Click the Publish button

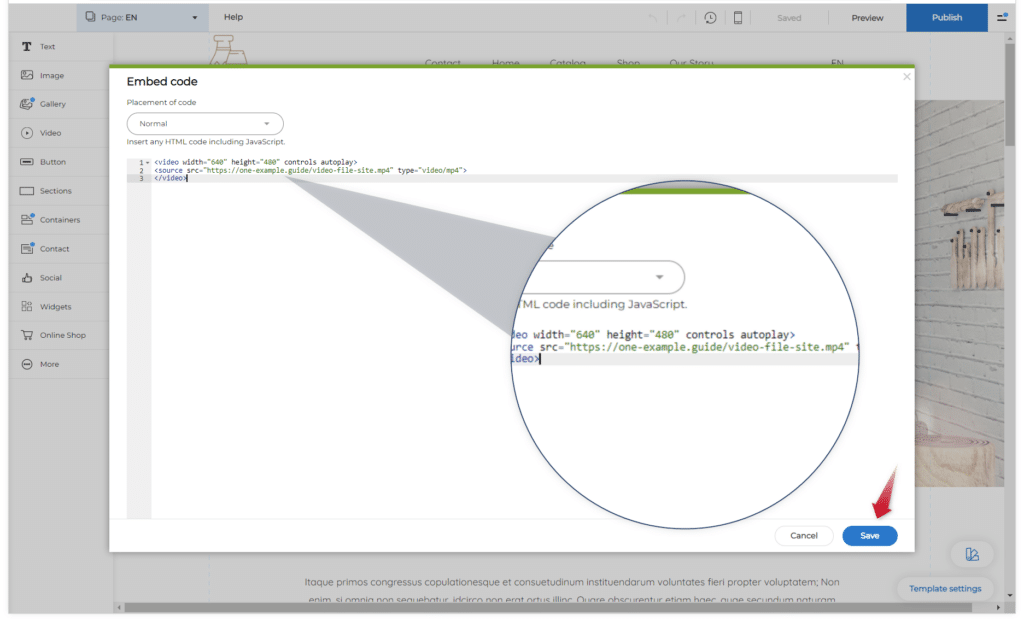(946, 18)
